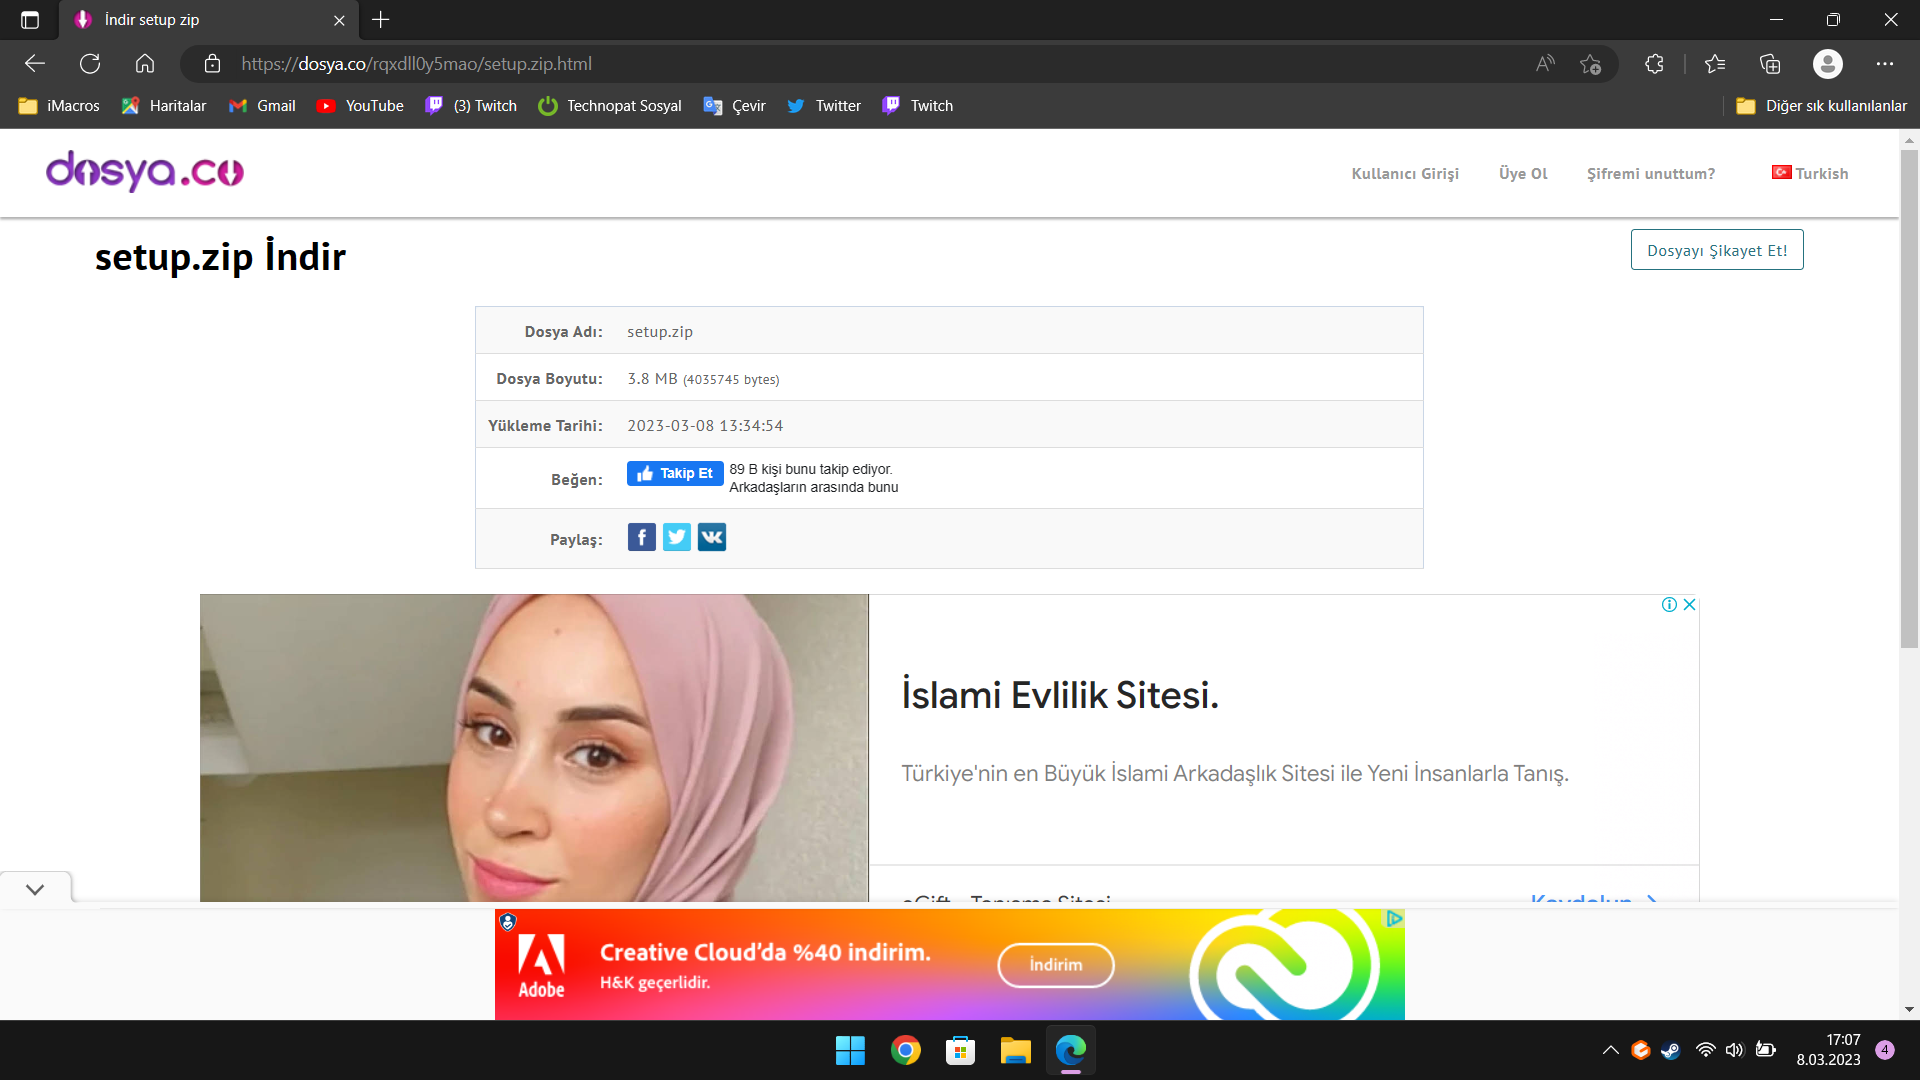Close the Islami Evlilik ad
Image resolution: width=1920 pixels, height=1080 pixels.
click(x=1689, y=605)
